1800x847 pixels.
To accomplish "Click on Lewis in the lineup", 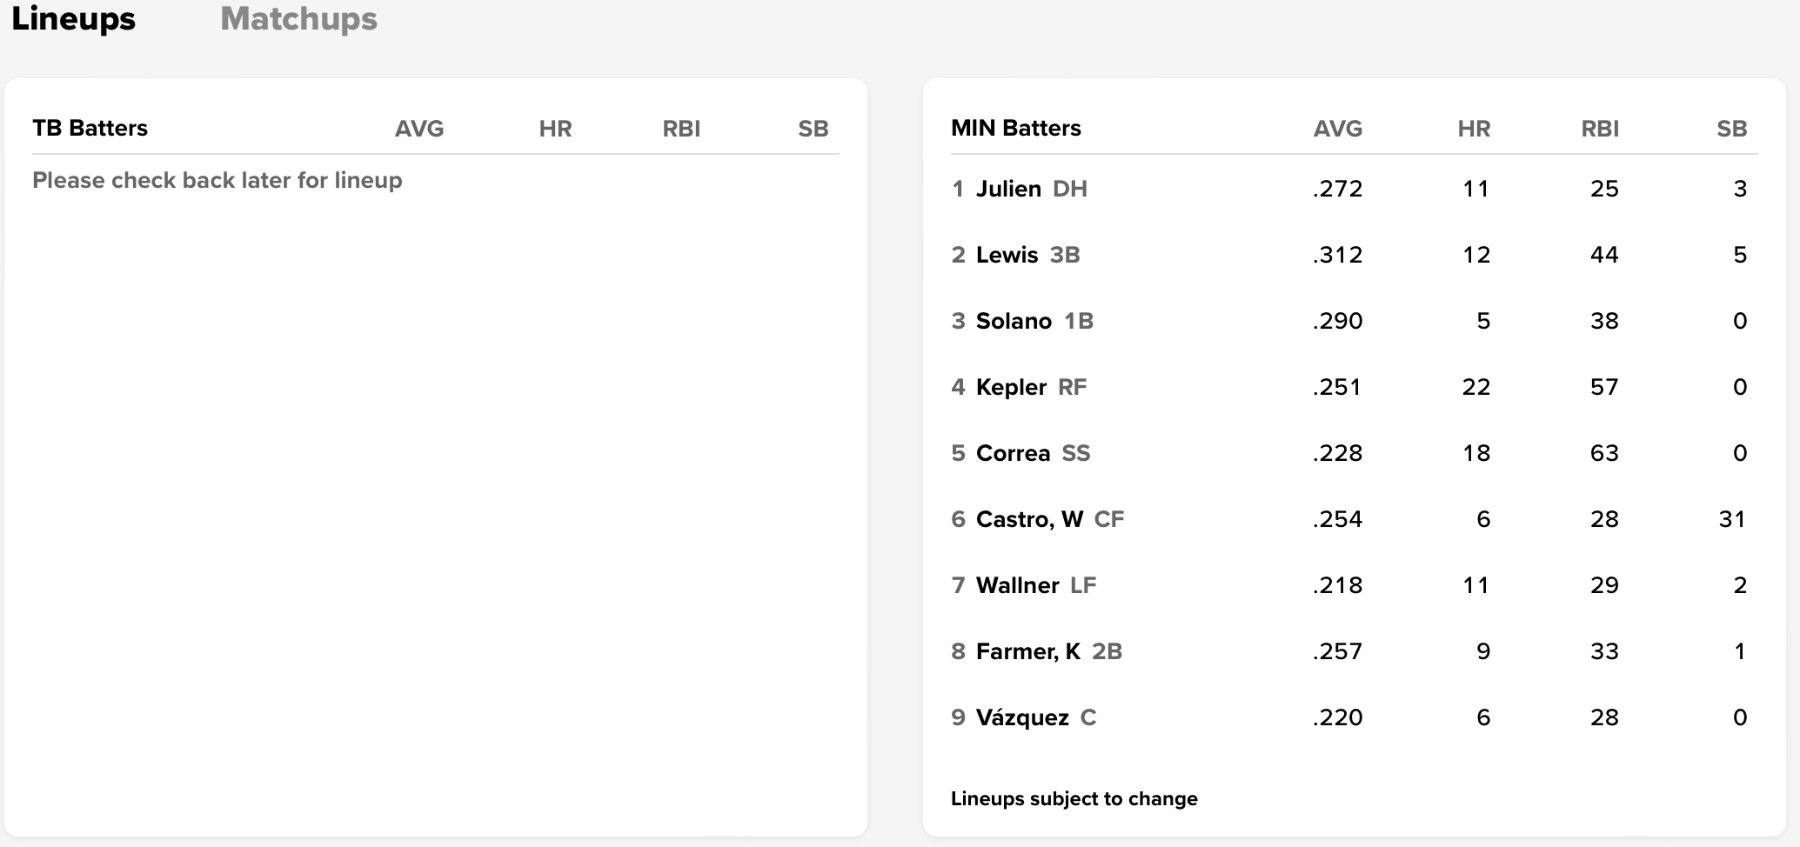I will 1006,255.
